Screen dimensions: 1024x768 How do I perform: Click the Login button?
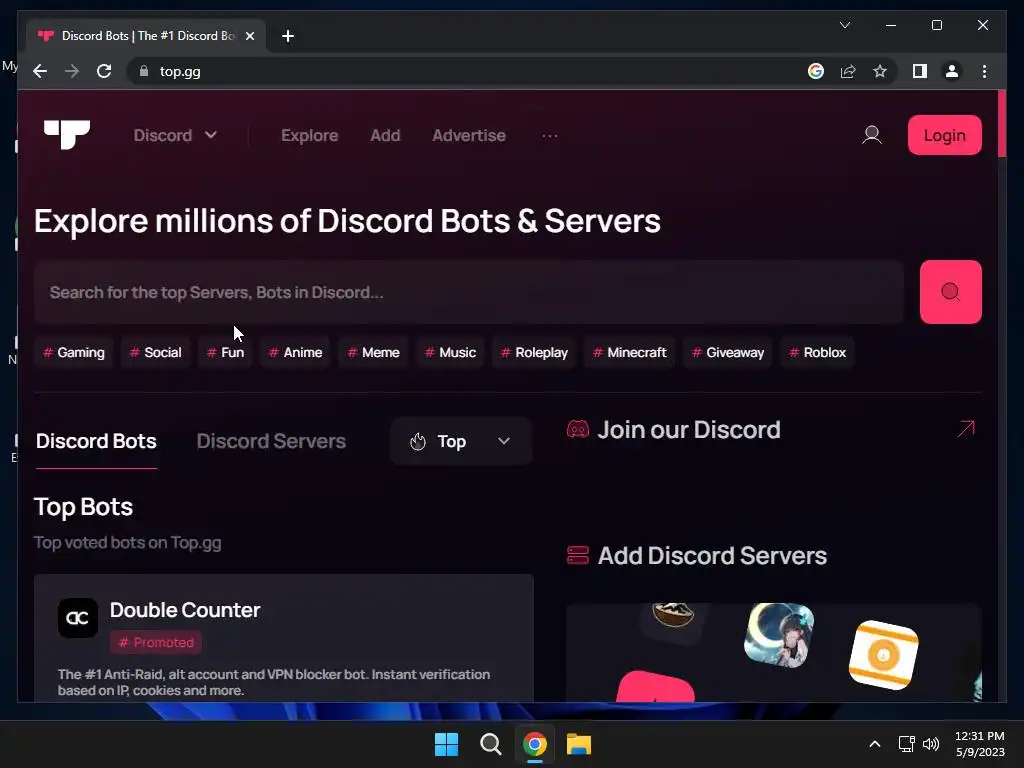coord(944,135)
